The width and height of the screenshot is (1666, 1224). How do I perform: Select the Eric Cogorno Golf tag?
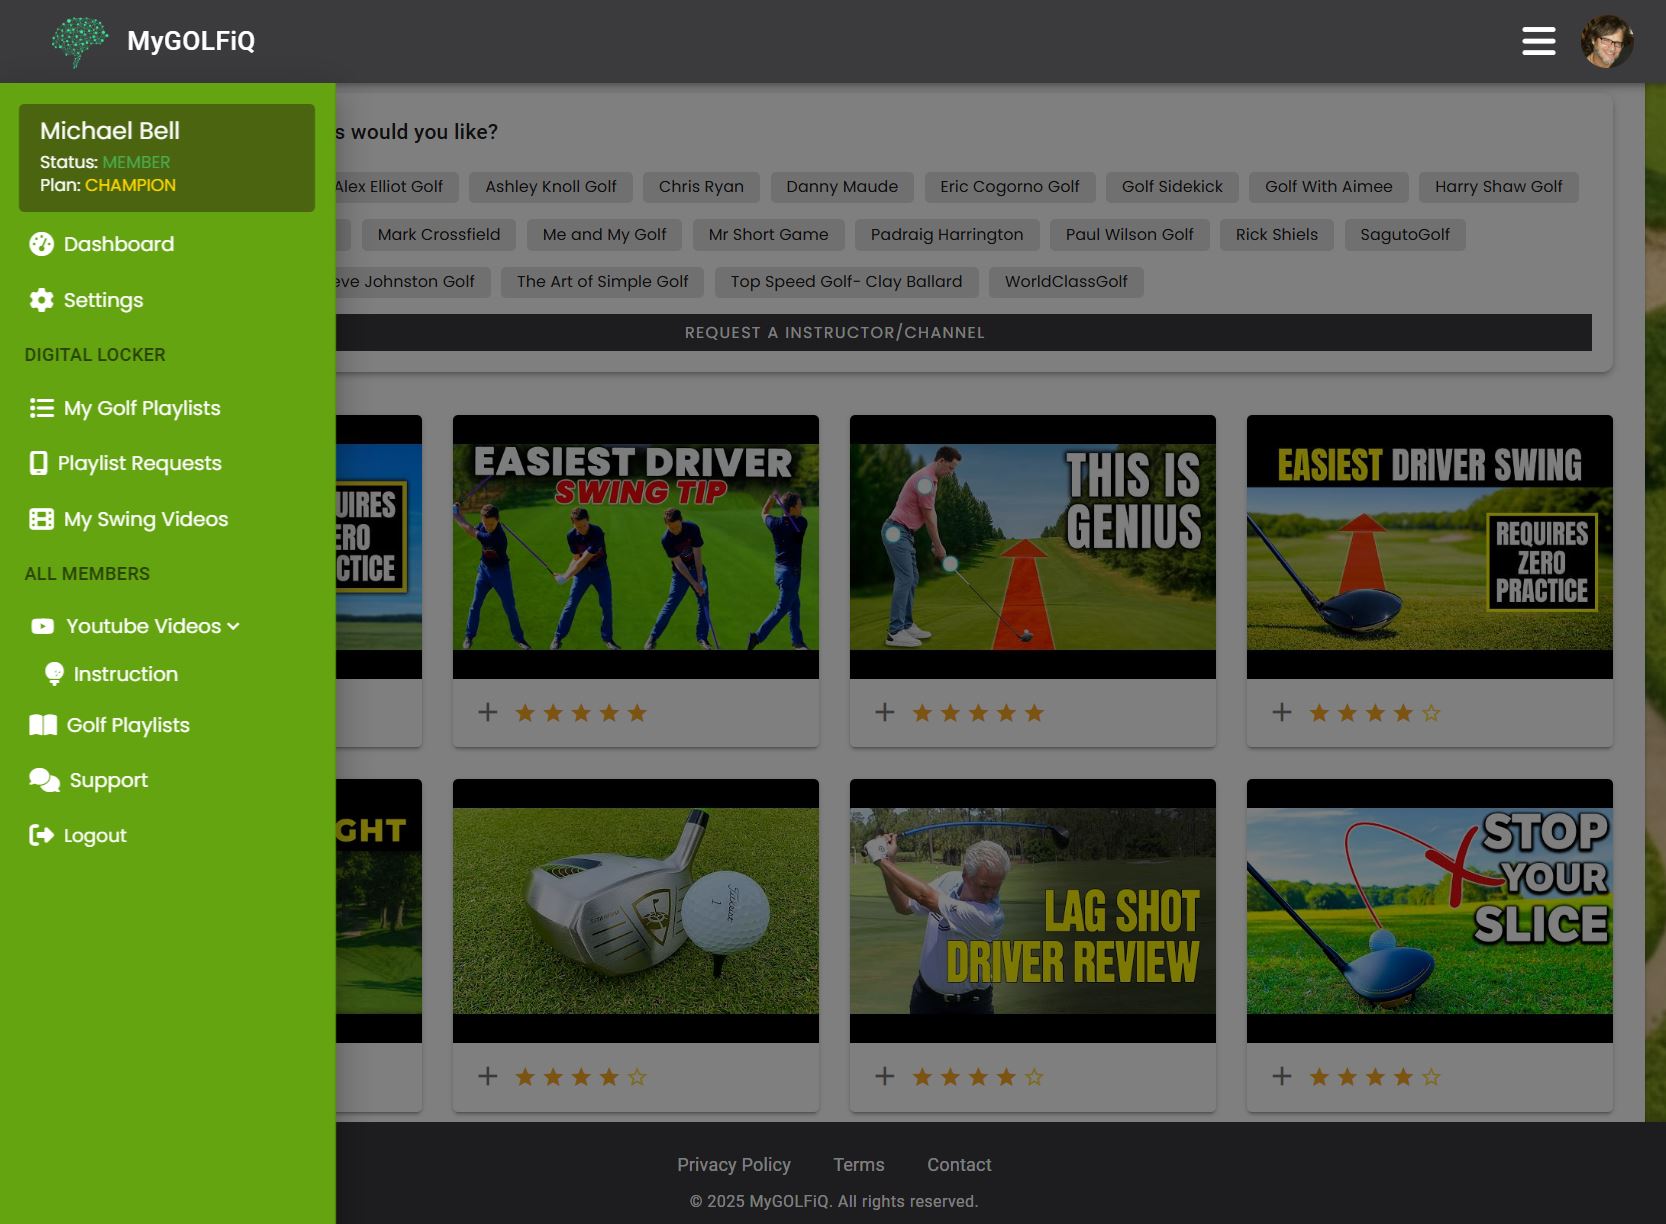click(x=1010, y=187)
